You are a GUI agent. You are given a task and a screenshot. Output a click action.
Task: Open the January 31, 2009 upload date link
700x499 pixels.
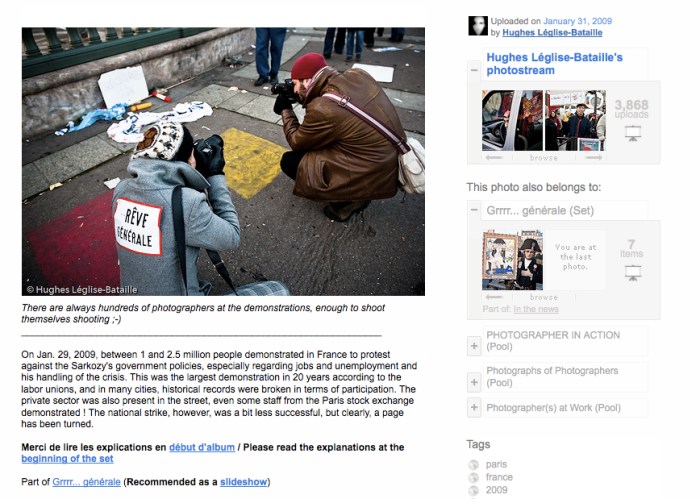click(x=577, y=21)
